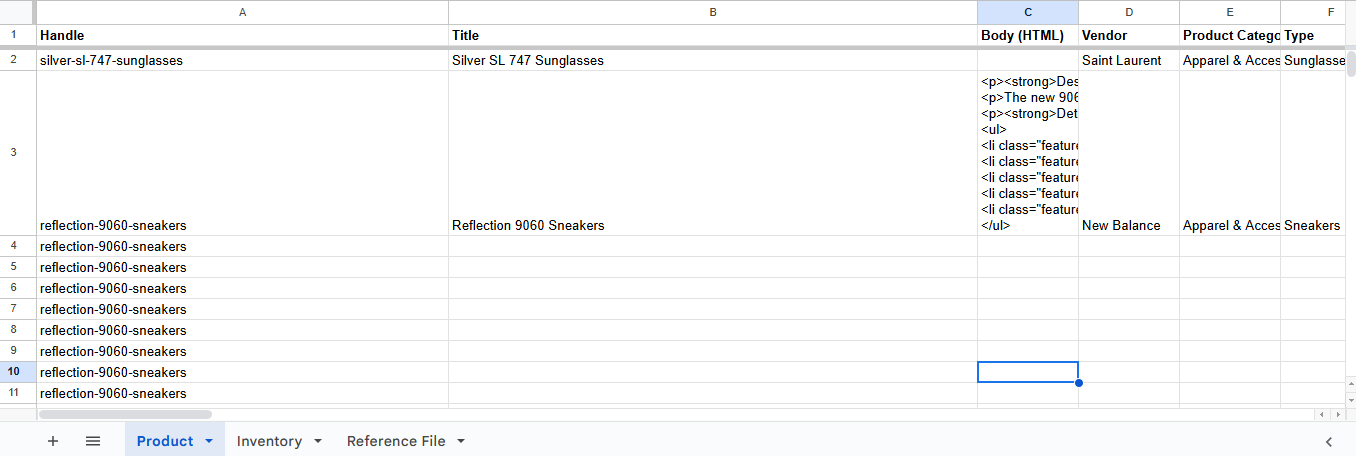Switch to the Reference File tab
This screenshot has height=456, width=1356.
(395, 441)
